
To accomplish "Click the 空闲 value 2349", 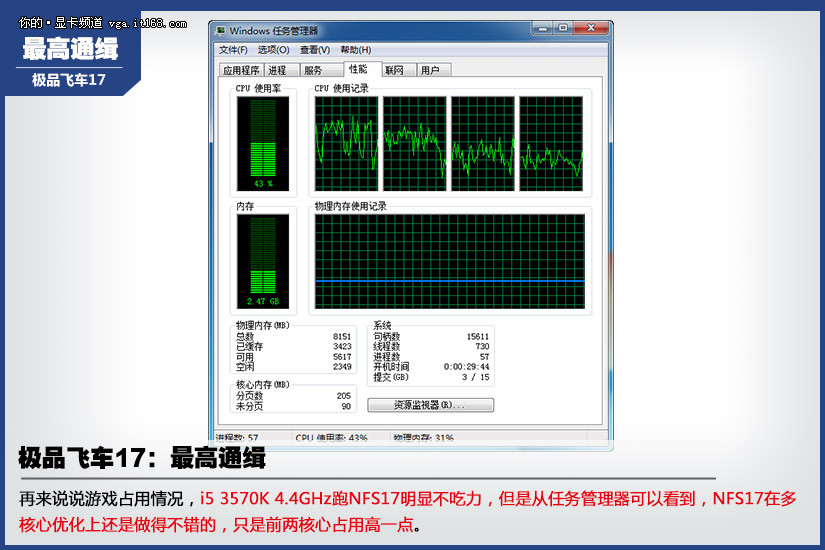I will pyautogui.click(x=342, y=367).
